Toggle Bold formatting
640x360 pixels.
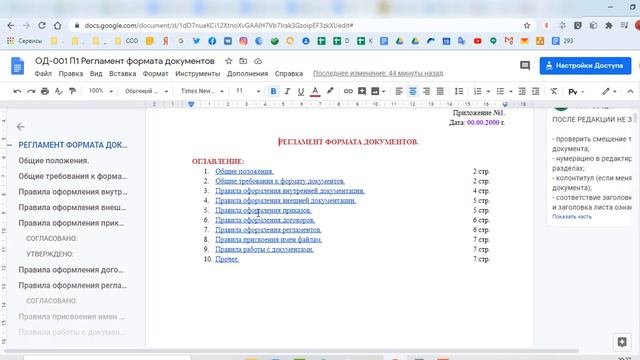(273, 91)
